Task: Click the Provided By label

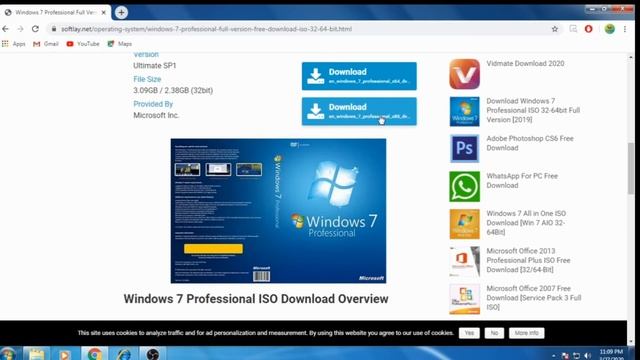Action: tap(153, 104)
